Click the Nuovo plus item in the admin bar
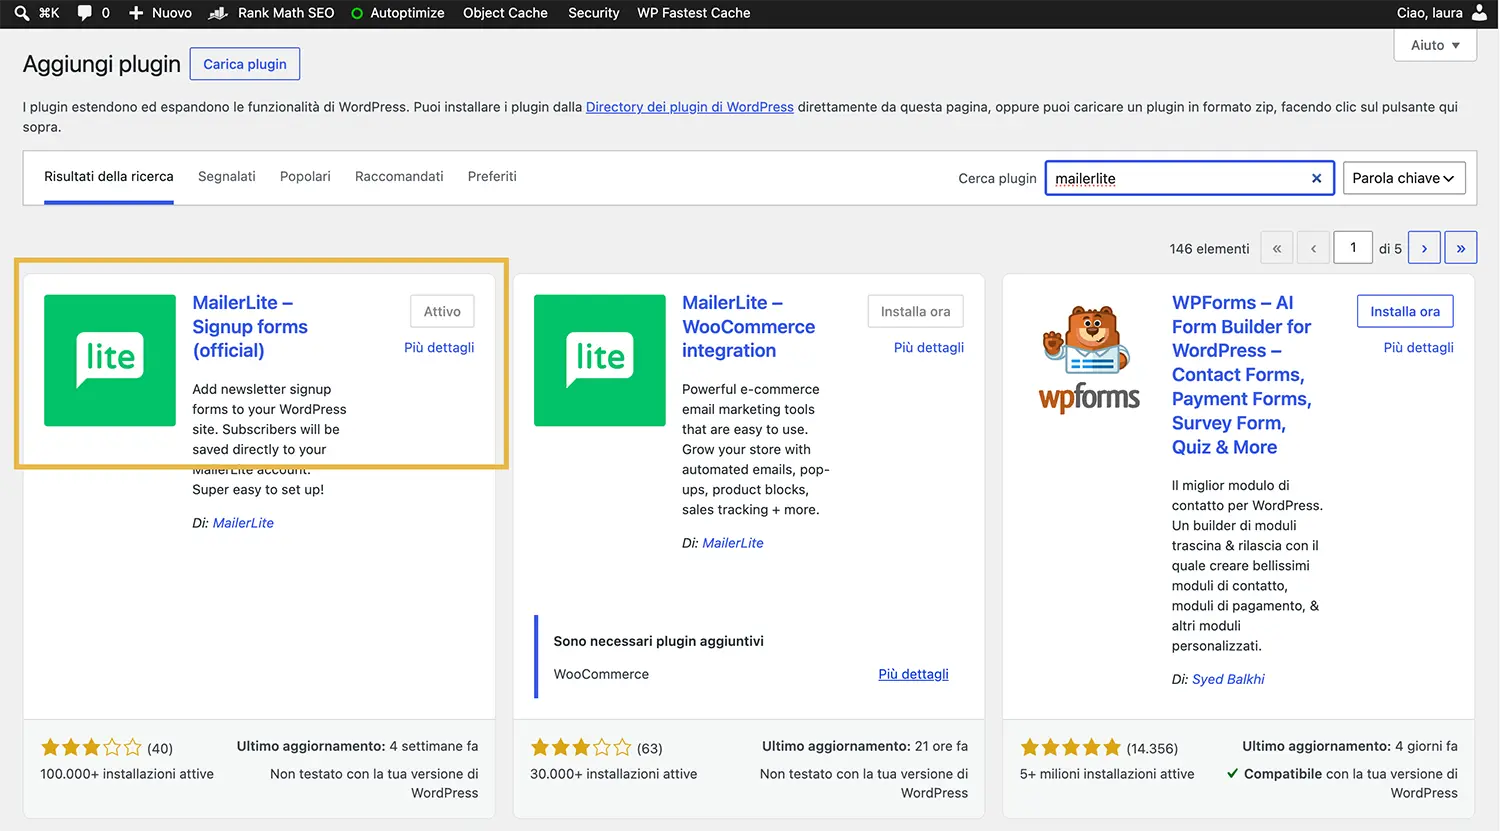Image resolution: width=1500 pixels, height=831 pixels. (160, 13)
